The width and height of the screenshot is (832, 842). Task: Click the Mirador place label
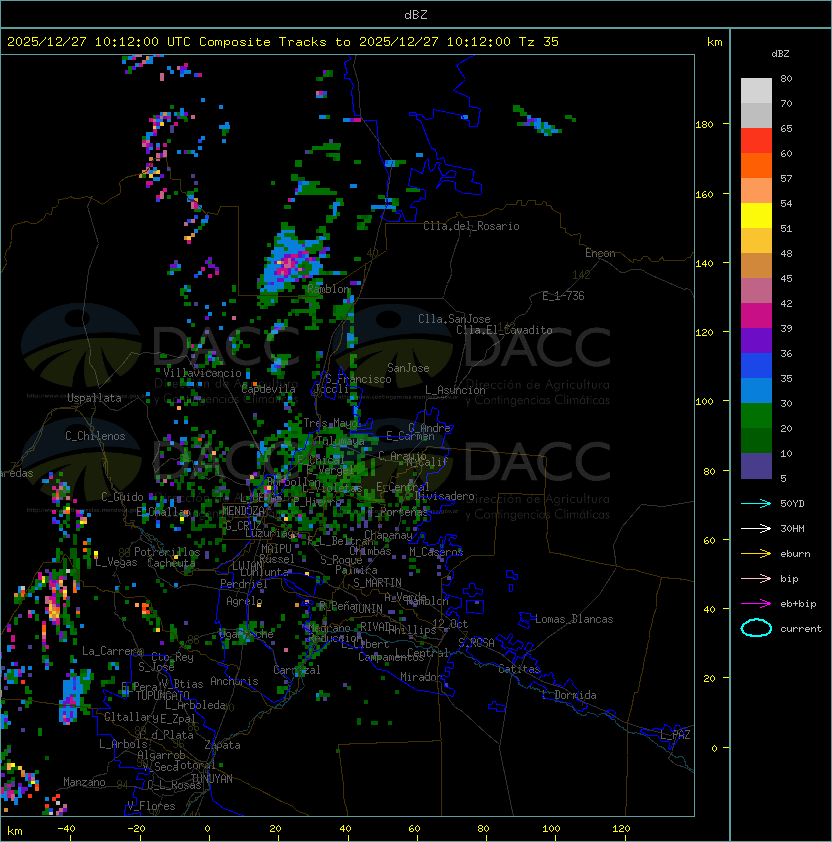[x=421, y=677]
